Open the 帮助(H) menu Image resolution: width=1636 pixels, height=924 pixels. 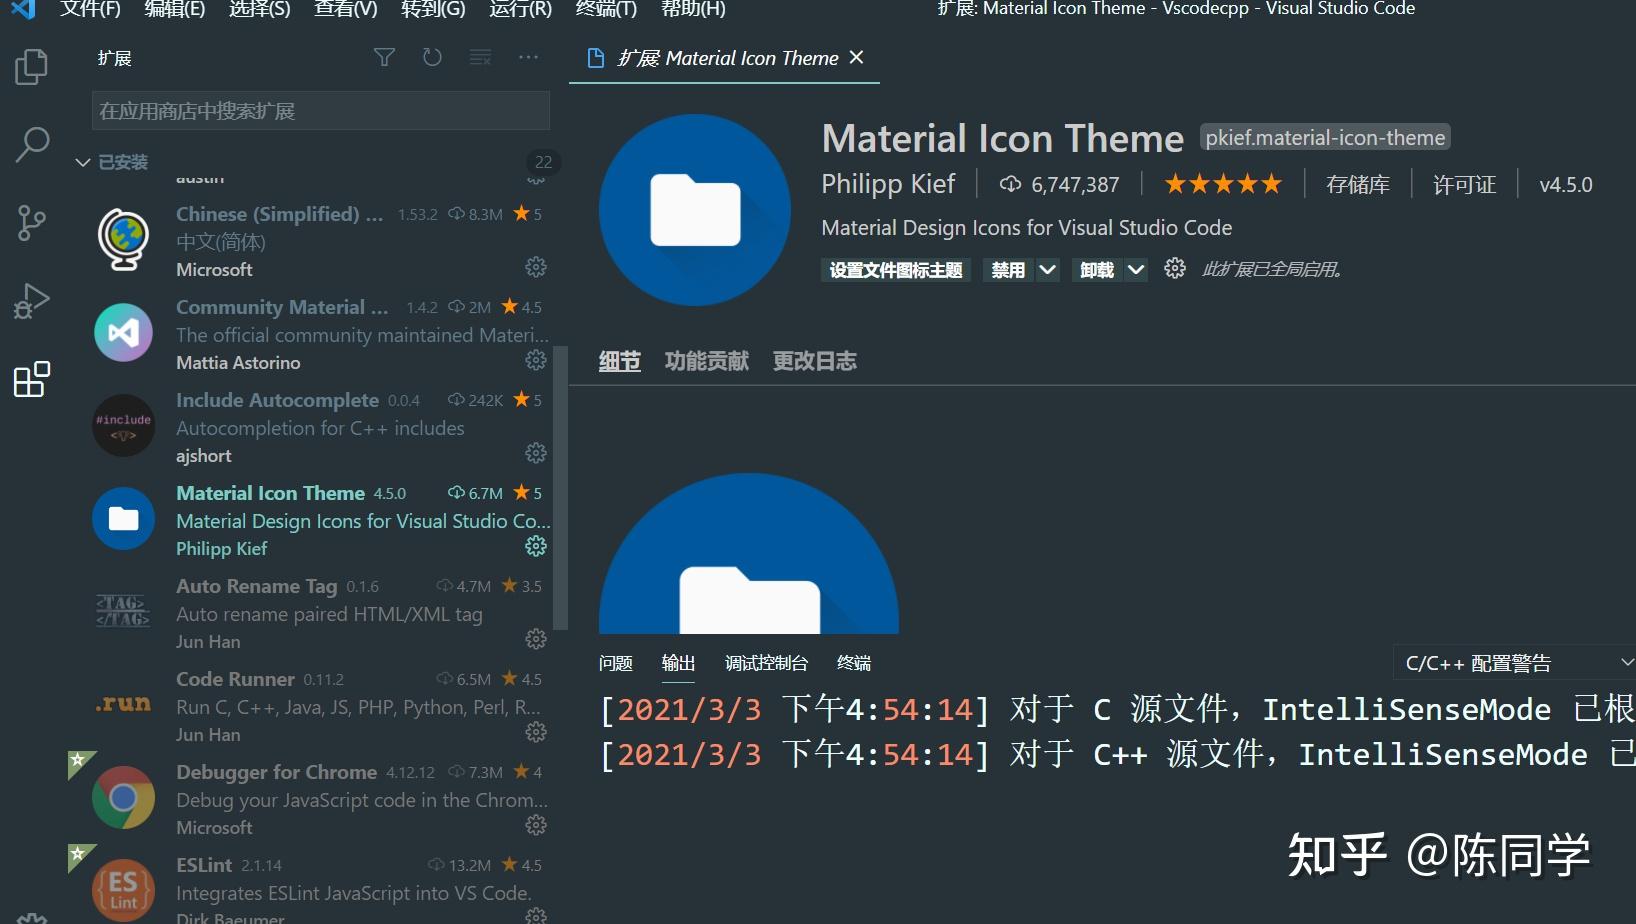[693, 9]
